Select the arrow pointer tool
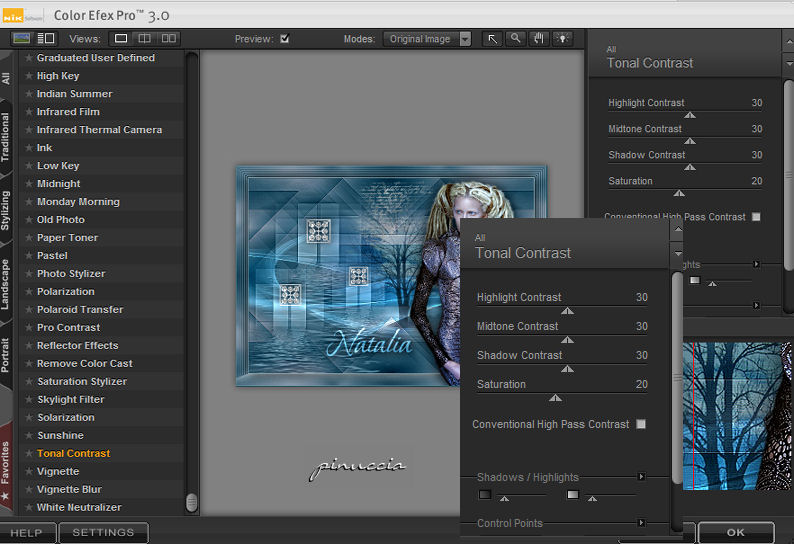This screenshot has height=544, width=794. (x=492, y=39)
